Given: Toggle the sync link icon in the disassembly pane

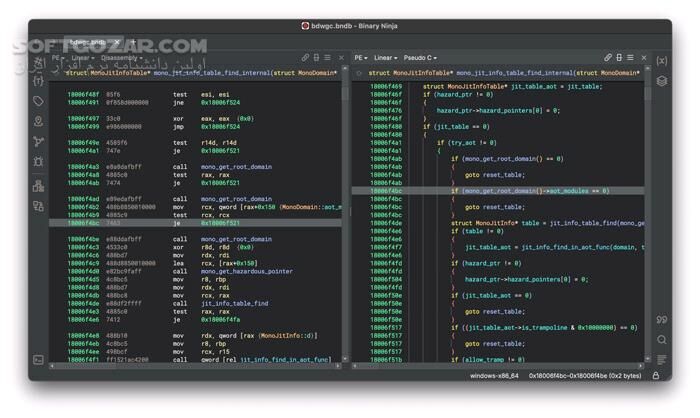Looking at the screenshot, I should (x=304, y=58).
